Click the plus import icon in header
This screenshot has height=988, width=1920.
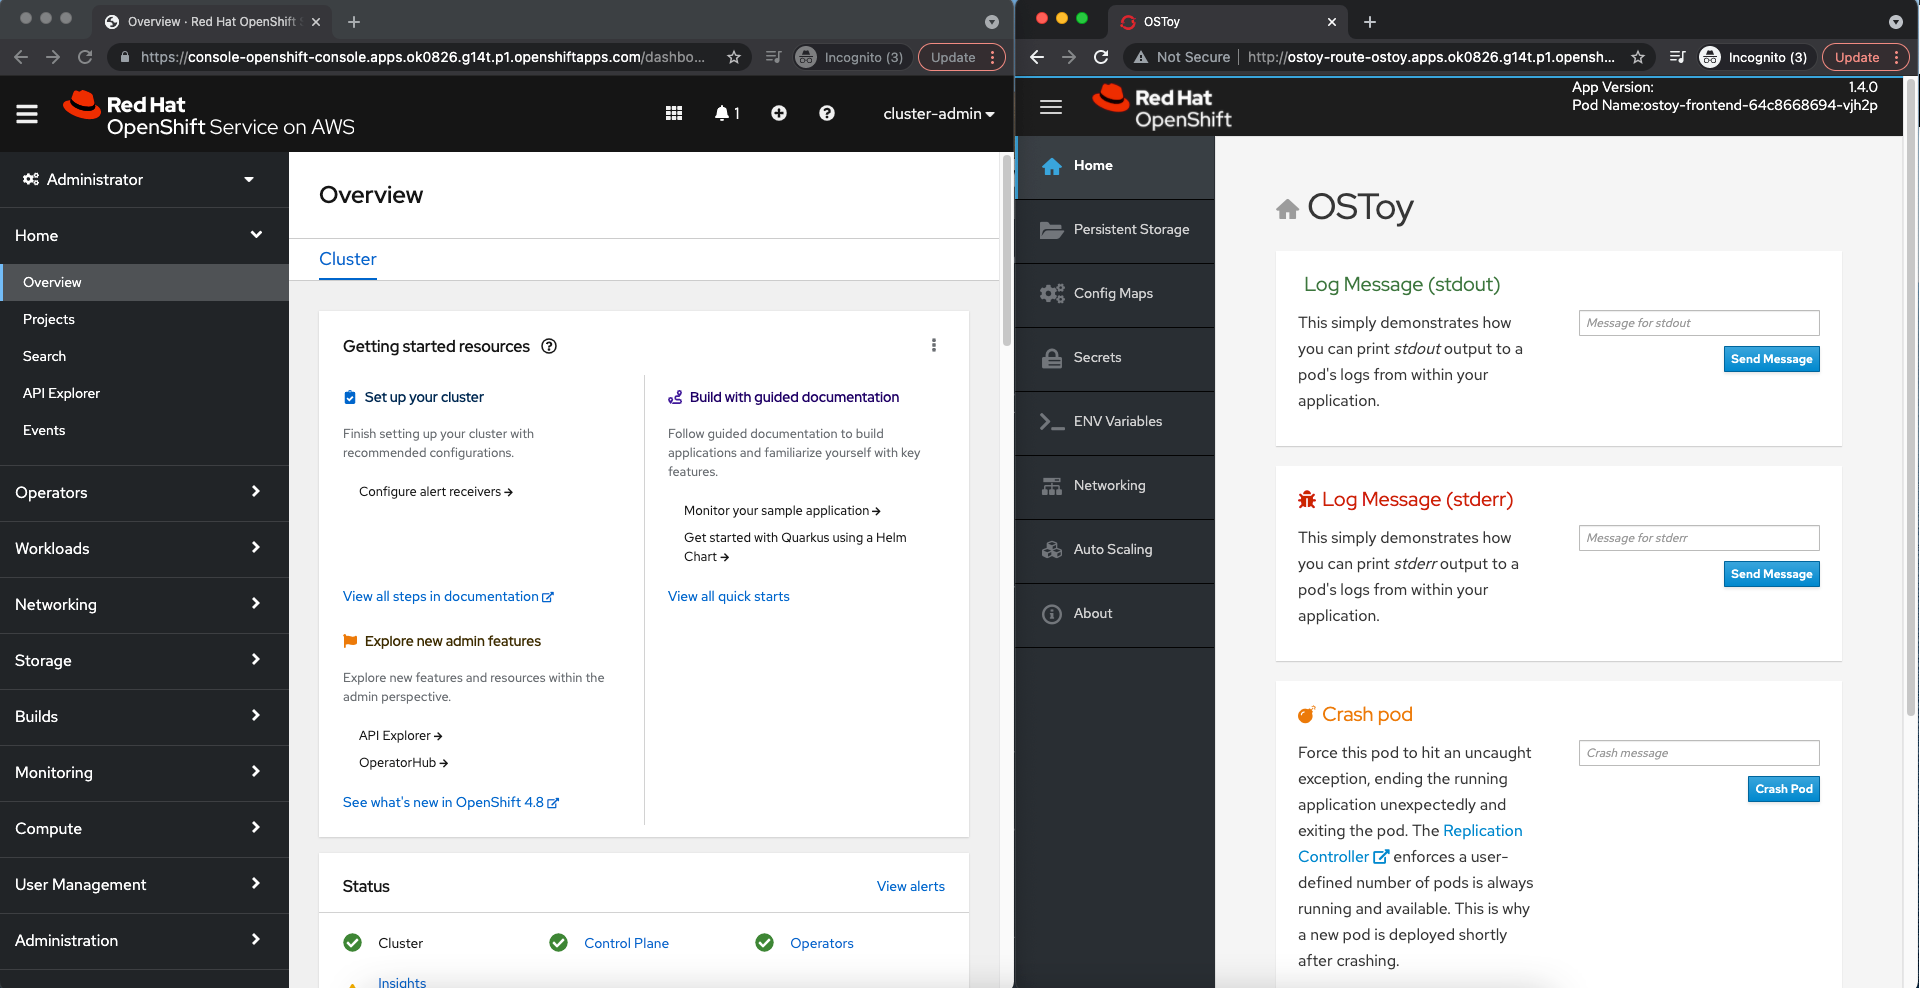779,114
